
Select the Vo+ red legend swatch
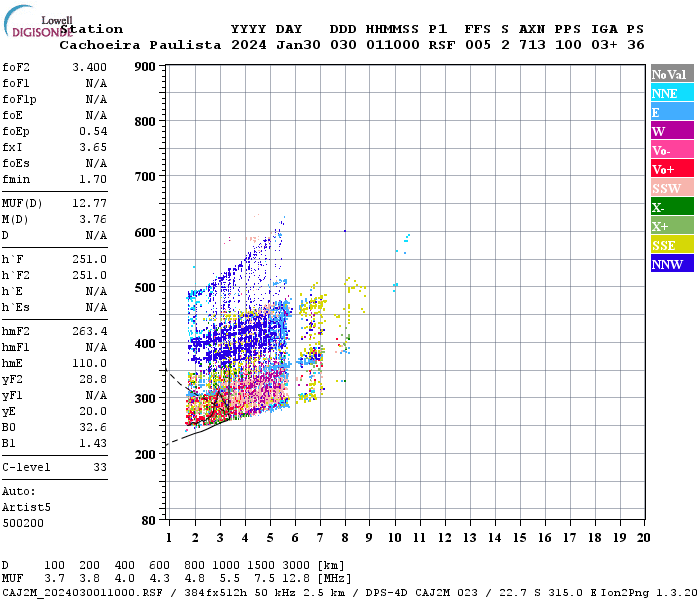coord(672,168)
